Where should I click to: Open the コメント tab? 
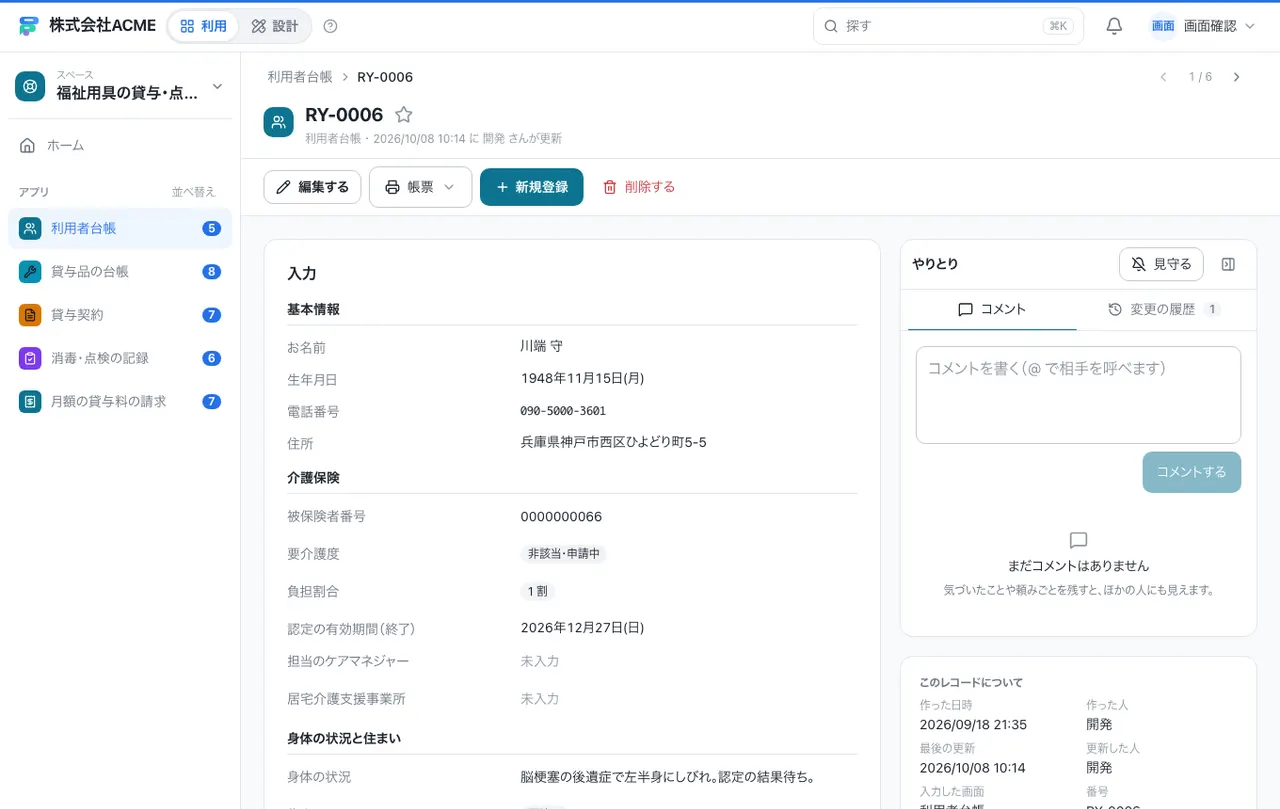(992, 310)
